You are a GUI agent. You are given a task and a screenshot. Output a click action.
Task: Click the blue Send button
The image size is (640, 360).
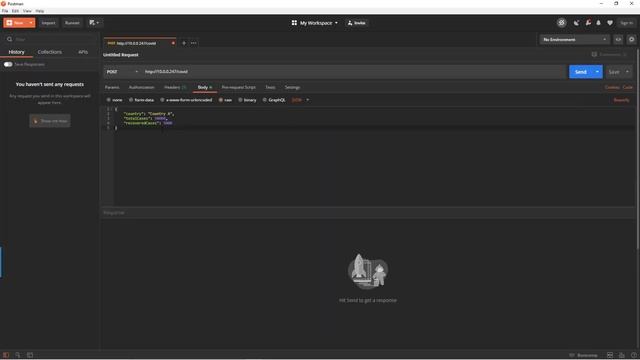[580, 72]
